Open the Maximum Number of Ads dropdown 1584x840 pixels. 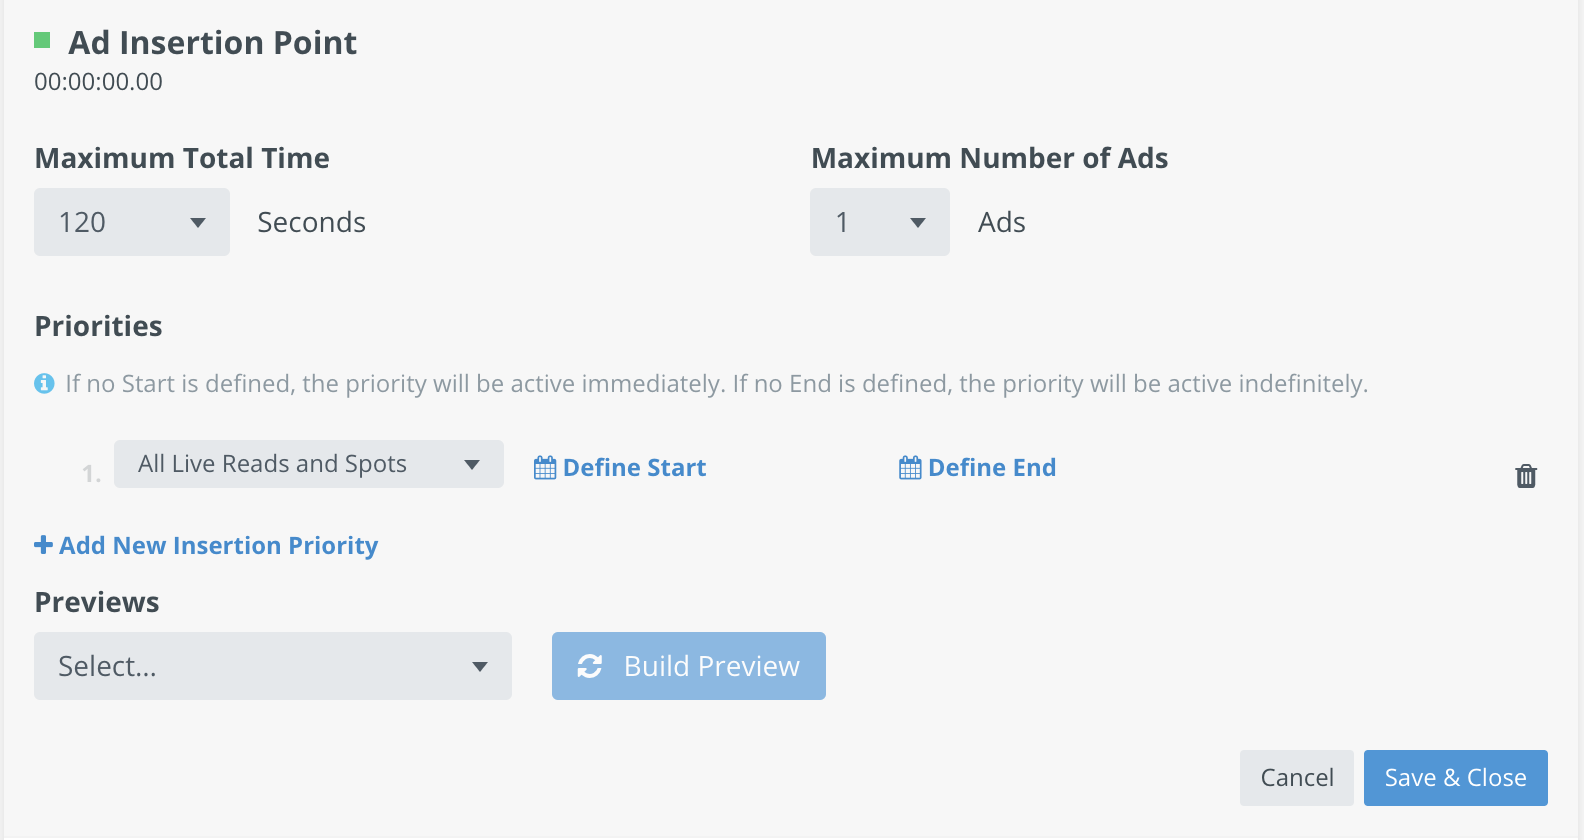click(x=880, y=222)
